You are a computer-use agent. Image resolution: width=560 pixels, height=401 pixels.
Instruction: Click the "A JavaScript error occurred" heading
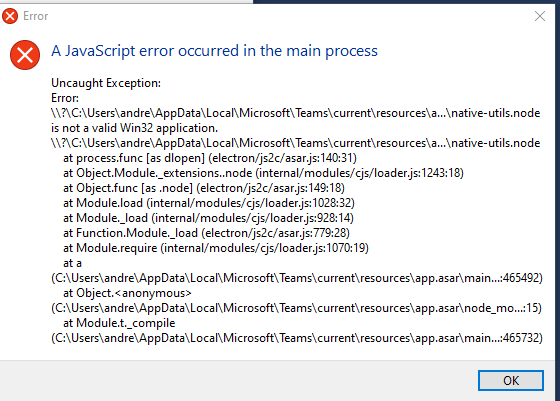[214, 51]
